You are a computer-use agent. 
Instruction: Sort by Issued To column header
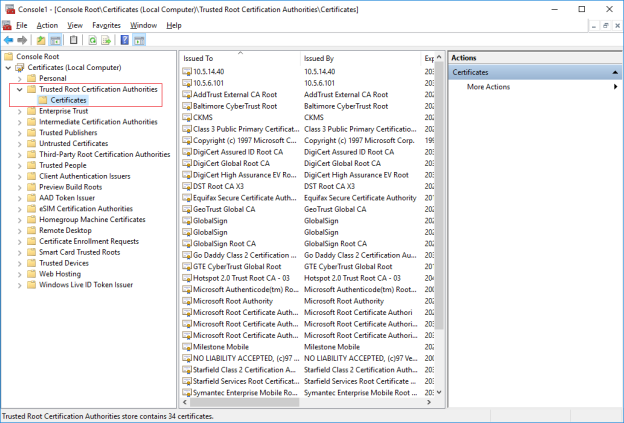click(x=240, y=59)
